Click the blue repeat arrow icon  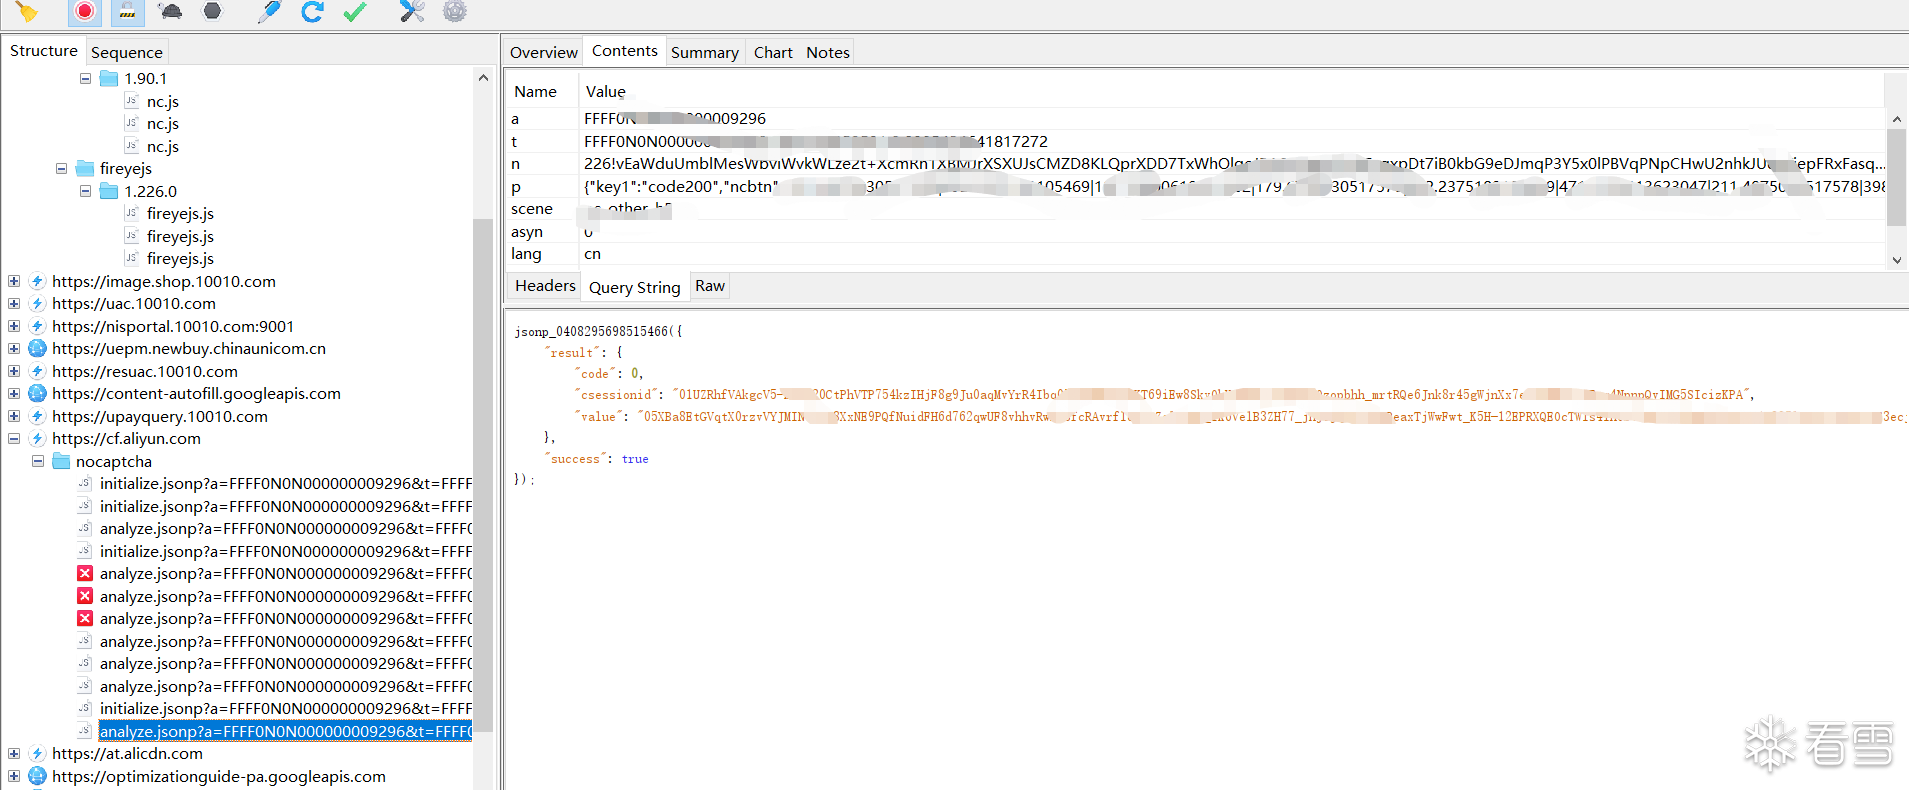coord(312,12)
